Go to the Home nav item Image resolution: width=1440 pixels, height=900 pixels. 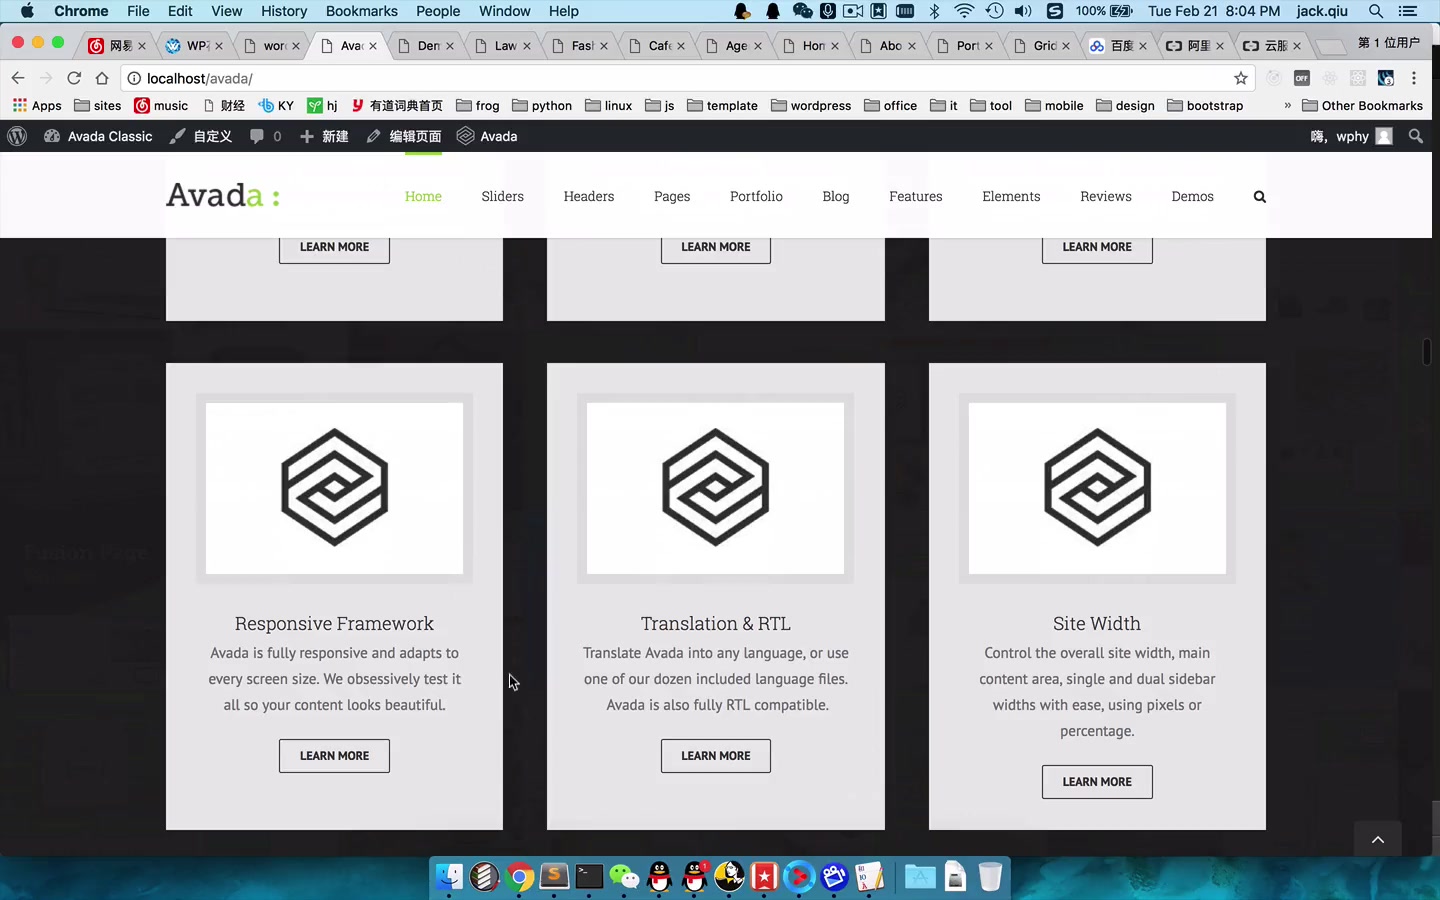423,196
